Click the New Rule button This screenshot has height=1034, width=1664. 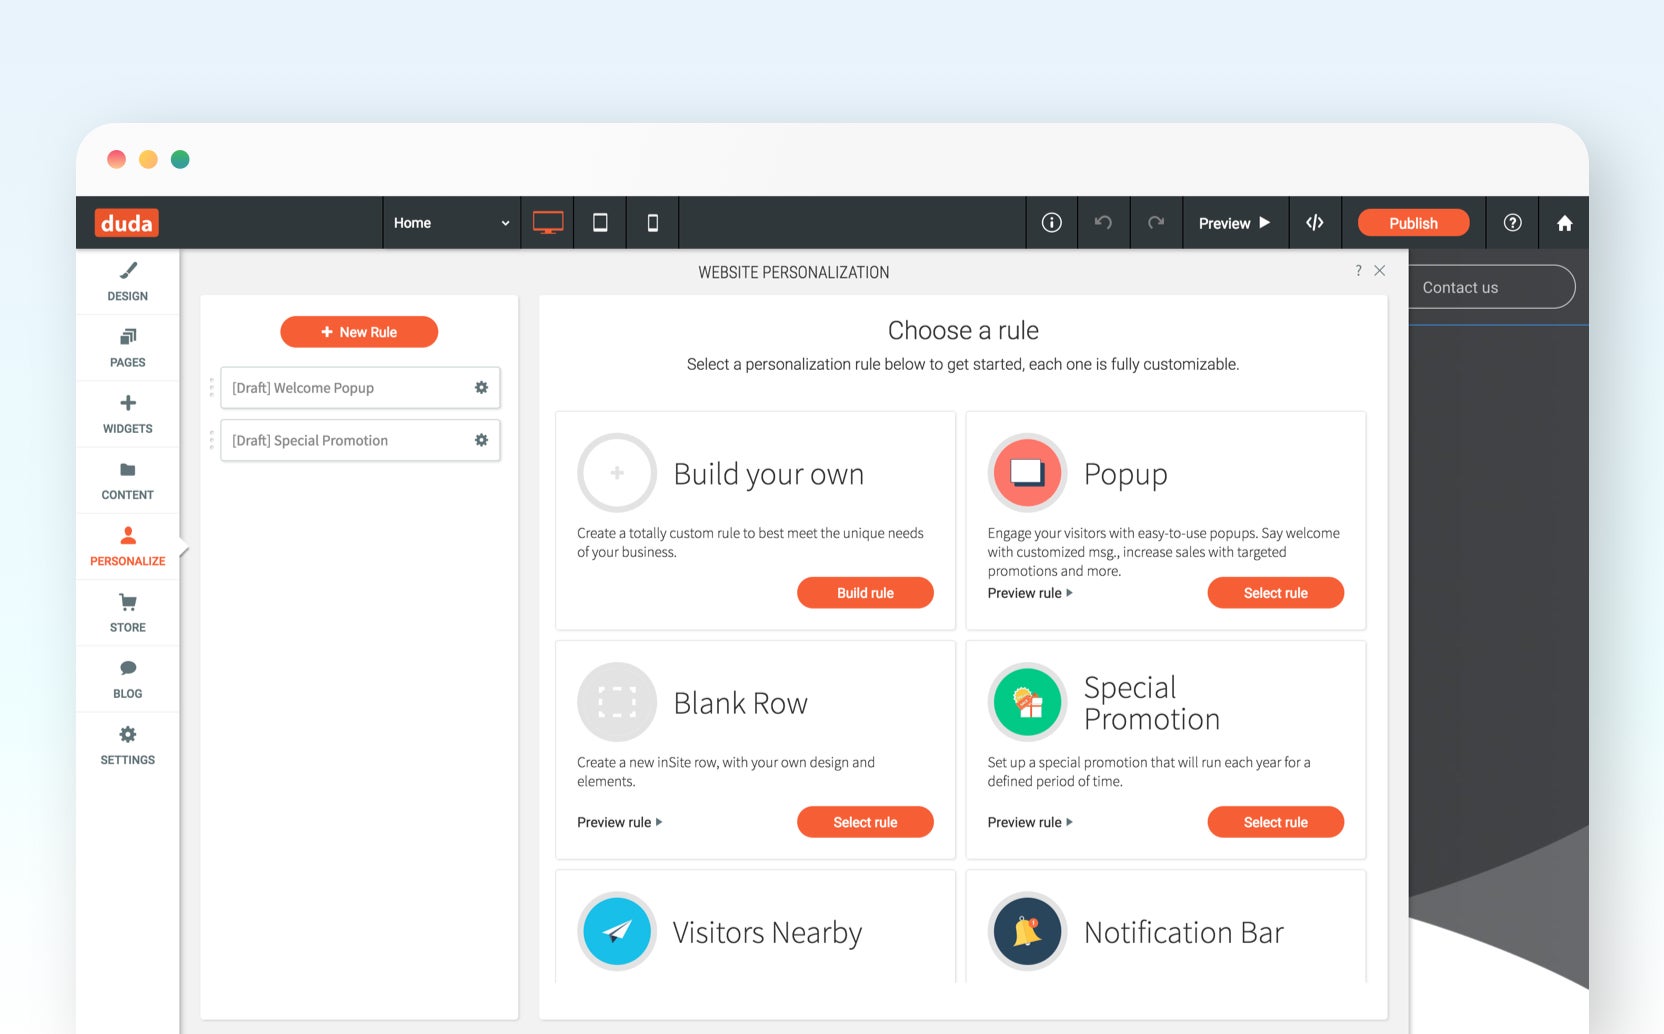pos(359,332)
